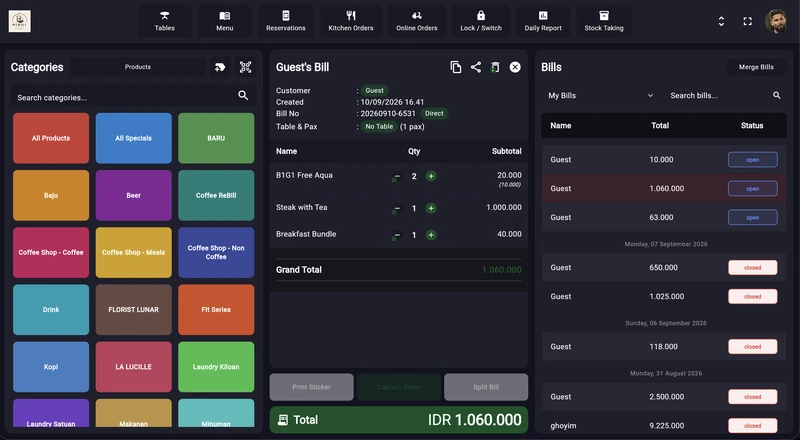
Task: Open closed Guest bill of 2.500.000
Action: tap(664, 397)
